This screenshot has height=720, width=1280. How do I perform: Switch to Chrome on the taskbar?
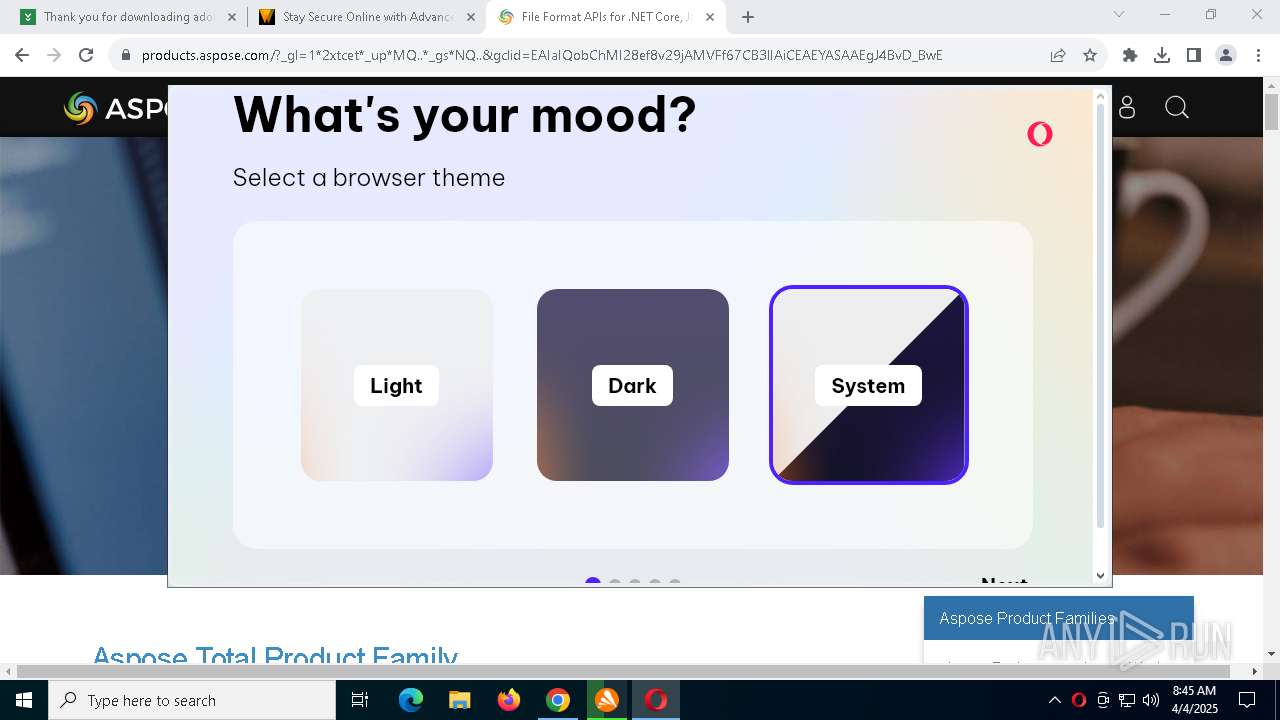pos(558,700)
